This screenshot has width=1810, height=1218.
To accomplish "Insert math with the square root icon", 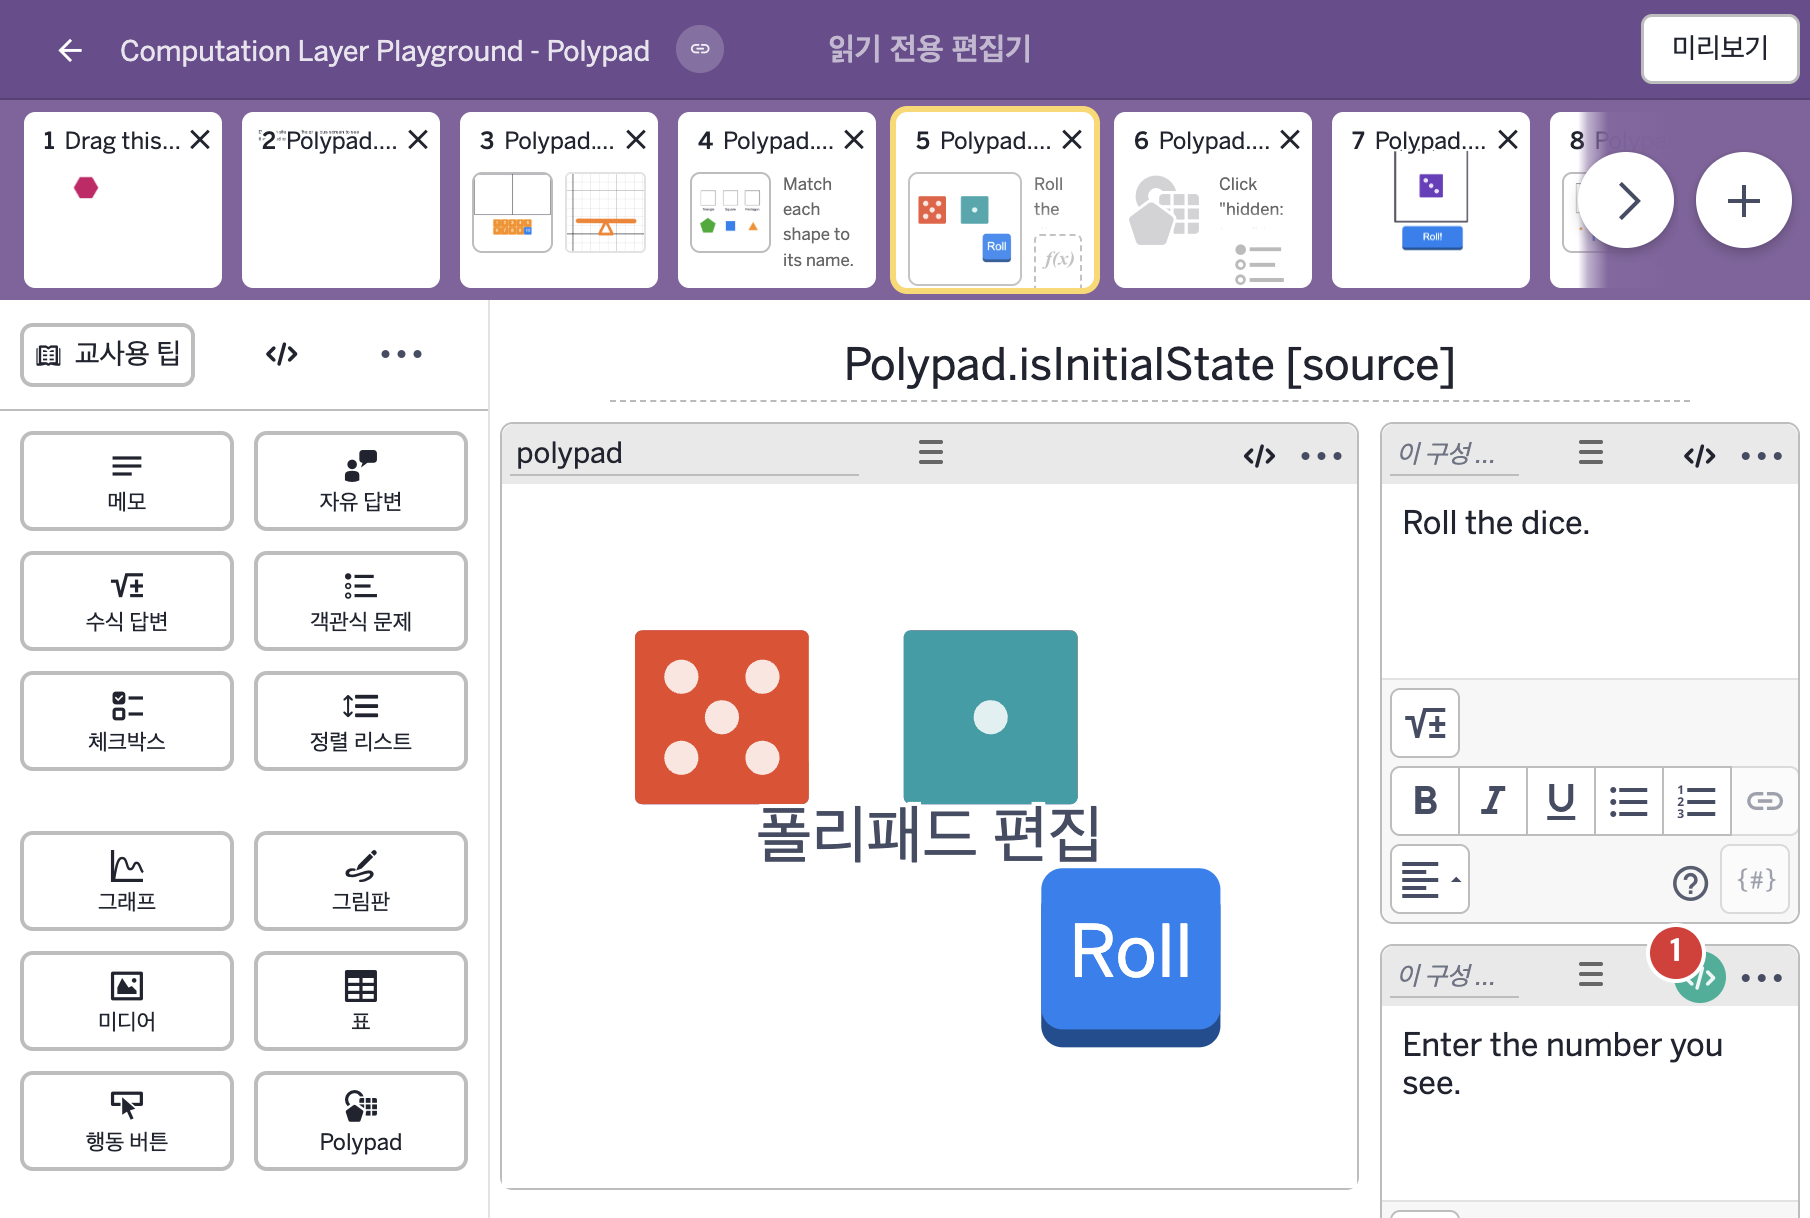I will click(1425, 723).
